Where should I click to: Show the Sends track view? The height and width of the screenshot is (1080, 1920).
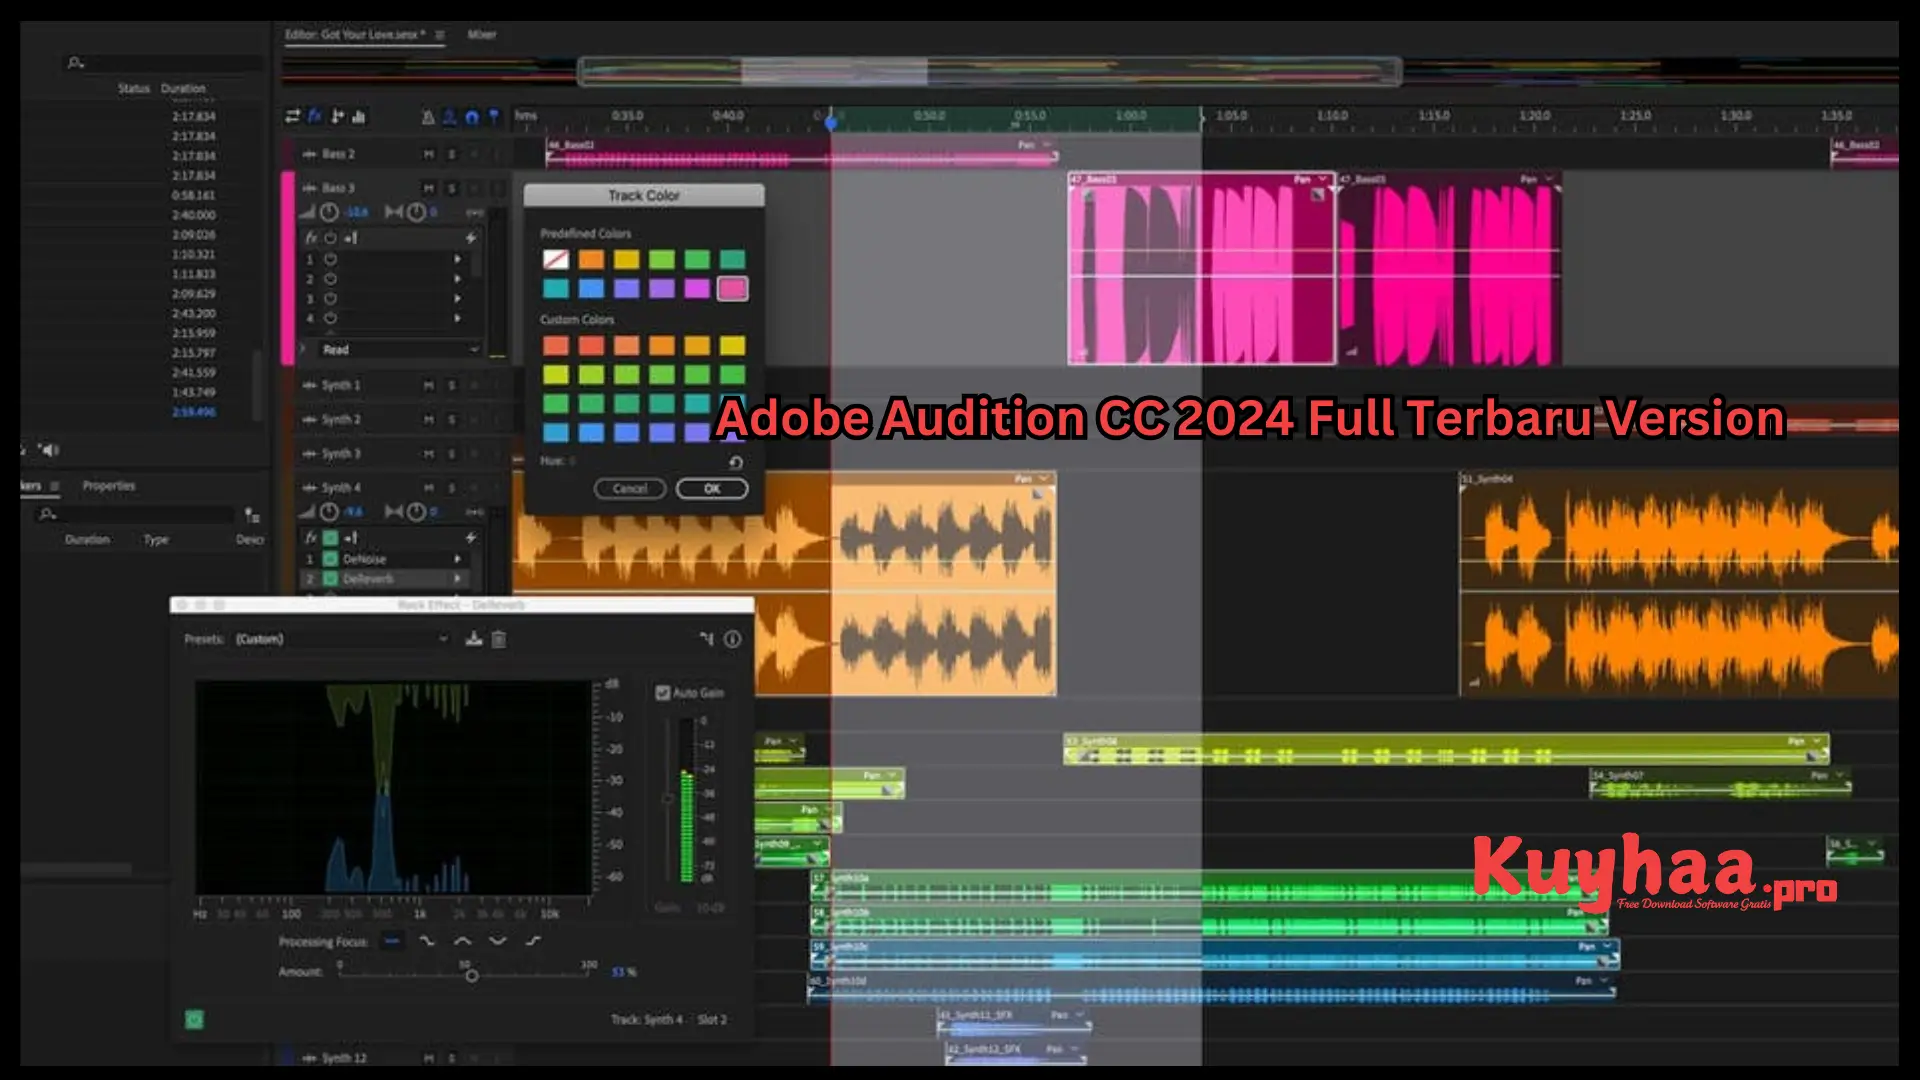(337, 117)
